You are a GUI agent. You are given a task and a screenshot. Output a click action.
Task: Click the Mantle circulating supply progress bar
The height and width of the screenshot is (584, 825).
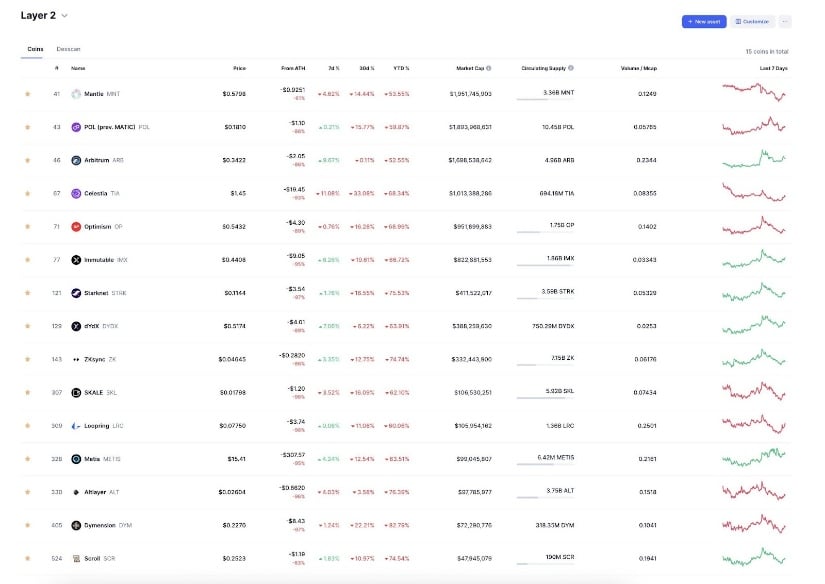(x=545, y=99)
